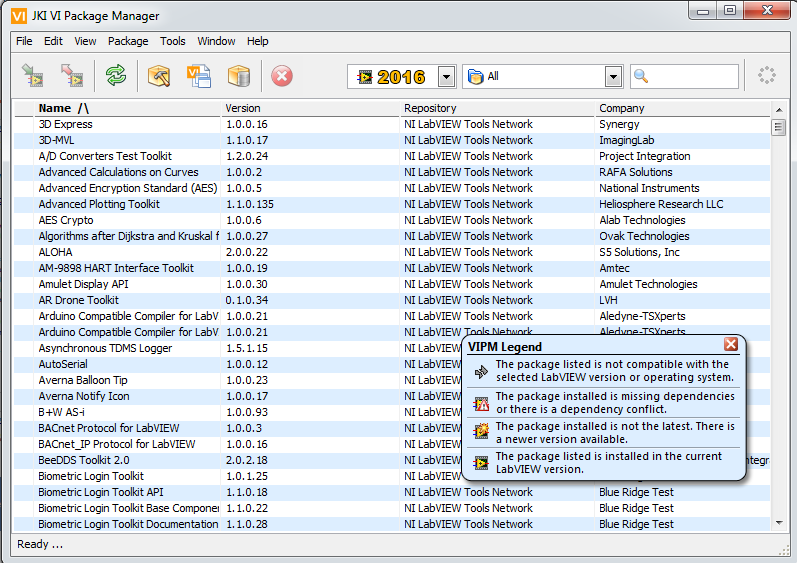The image size is (797, 563).
Task: Select BeeDDS Toolkit 2.0
Action: (x=84, y=460)
